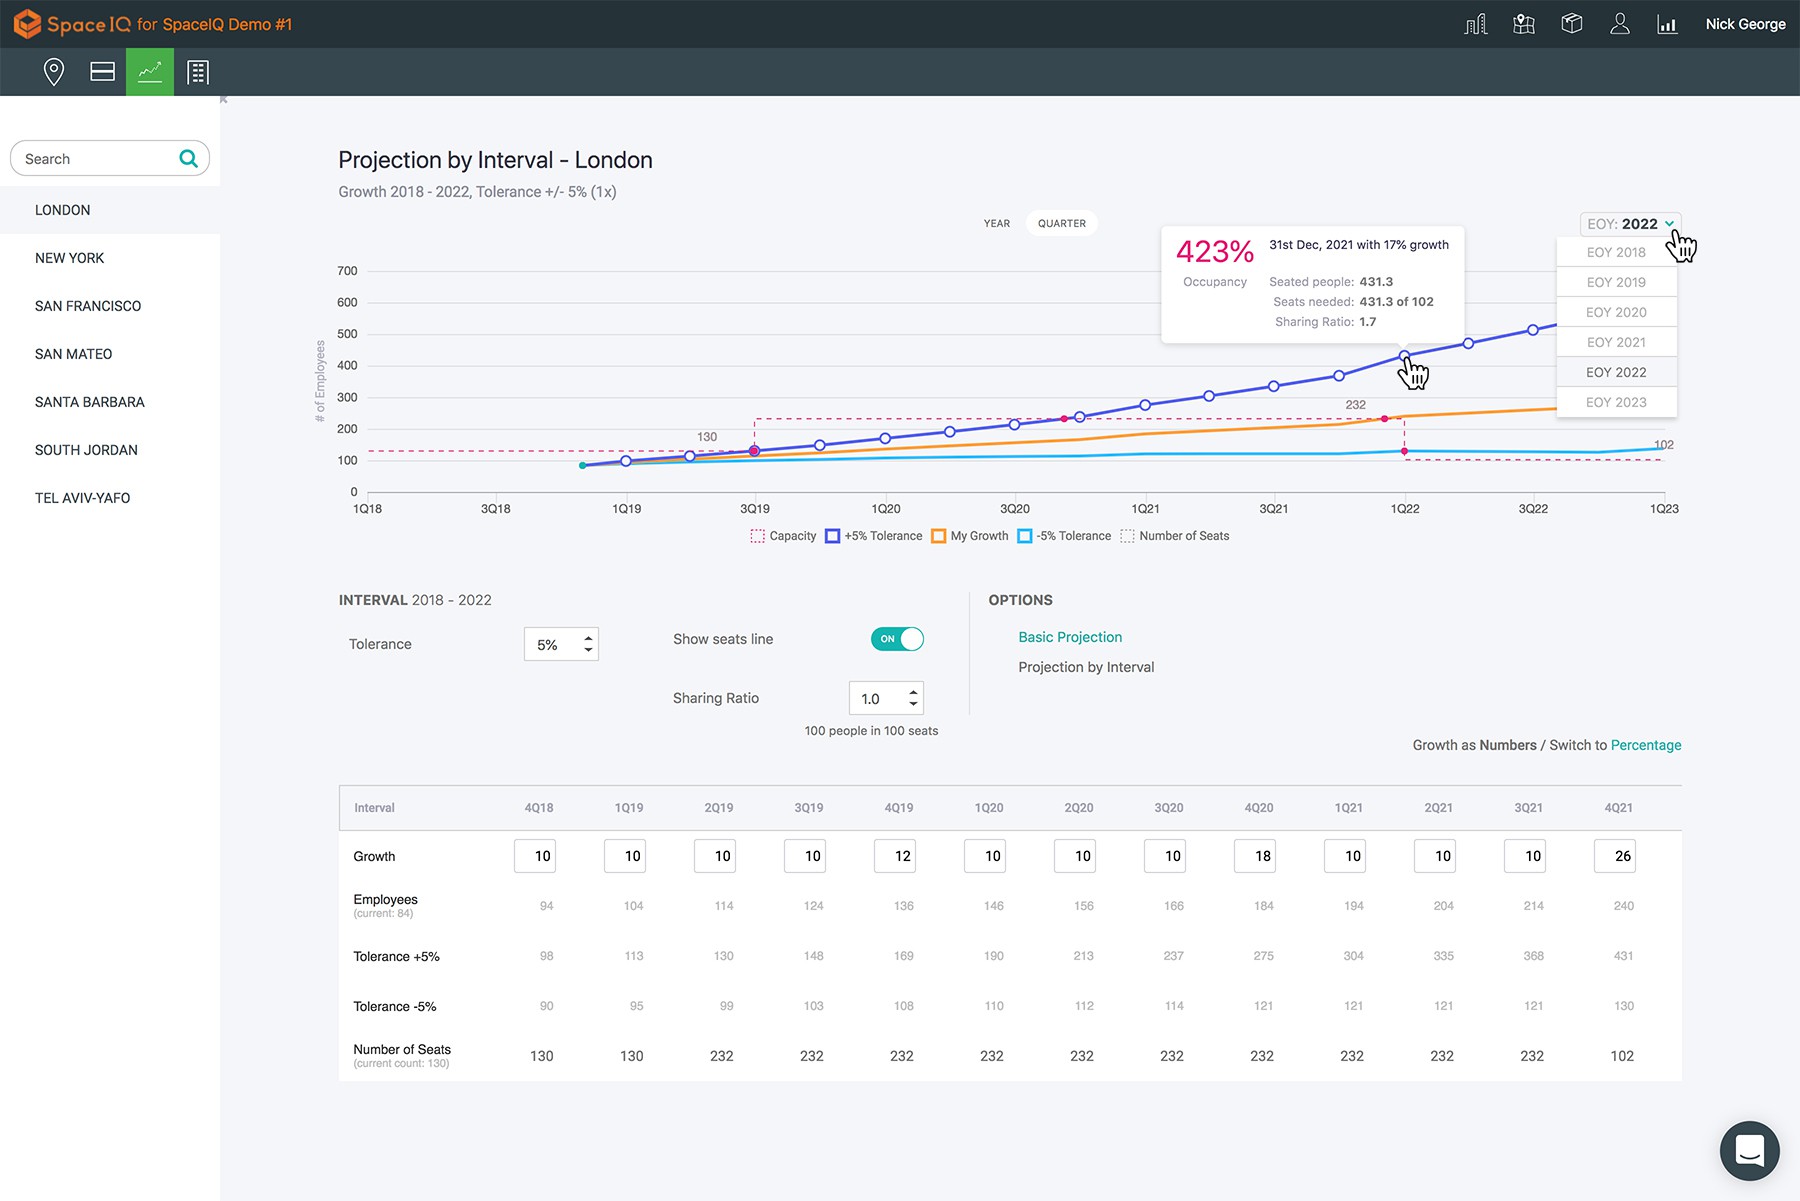
Task: Open the EOY: 2022 dropdown
Action: pyautogui.click(x=1629, y=223)
